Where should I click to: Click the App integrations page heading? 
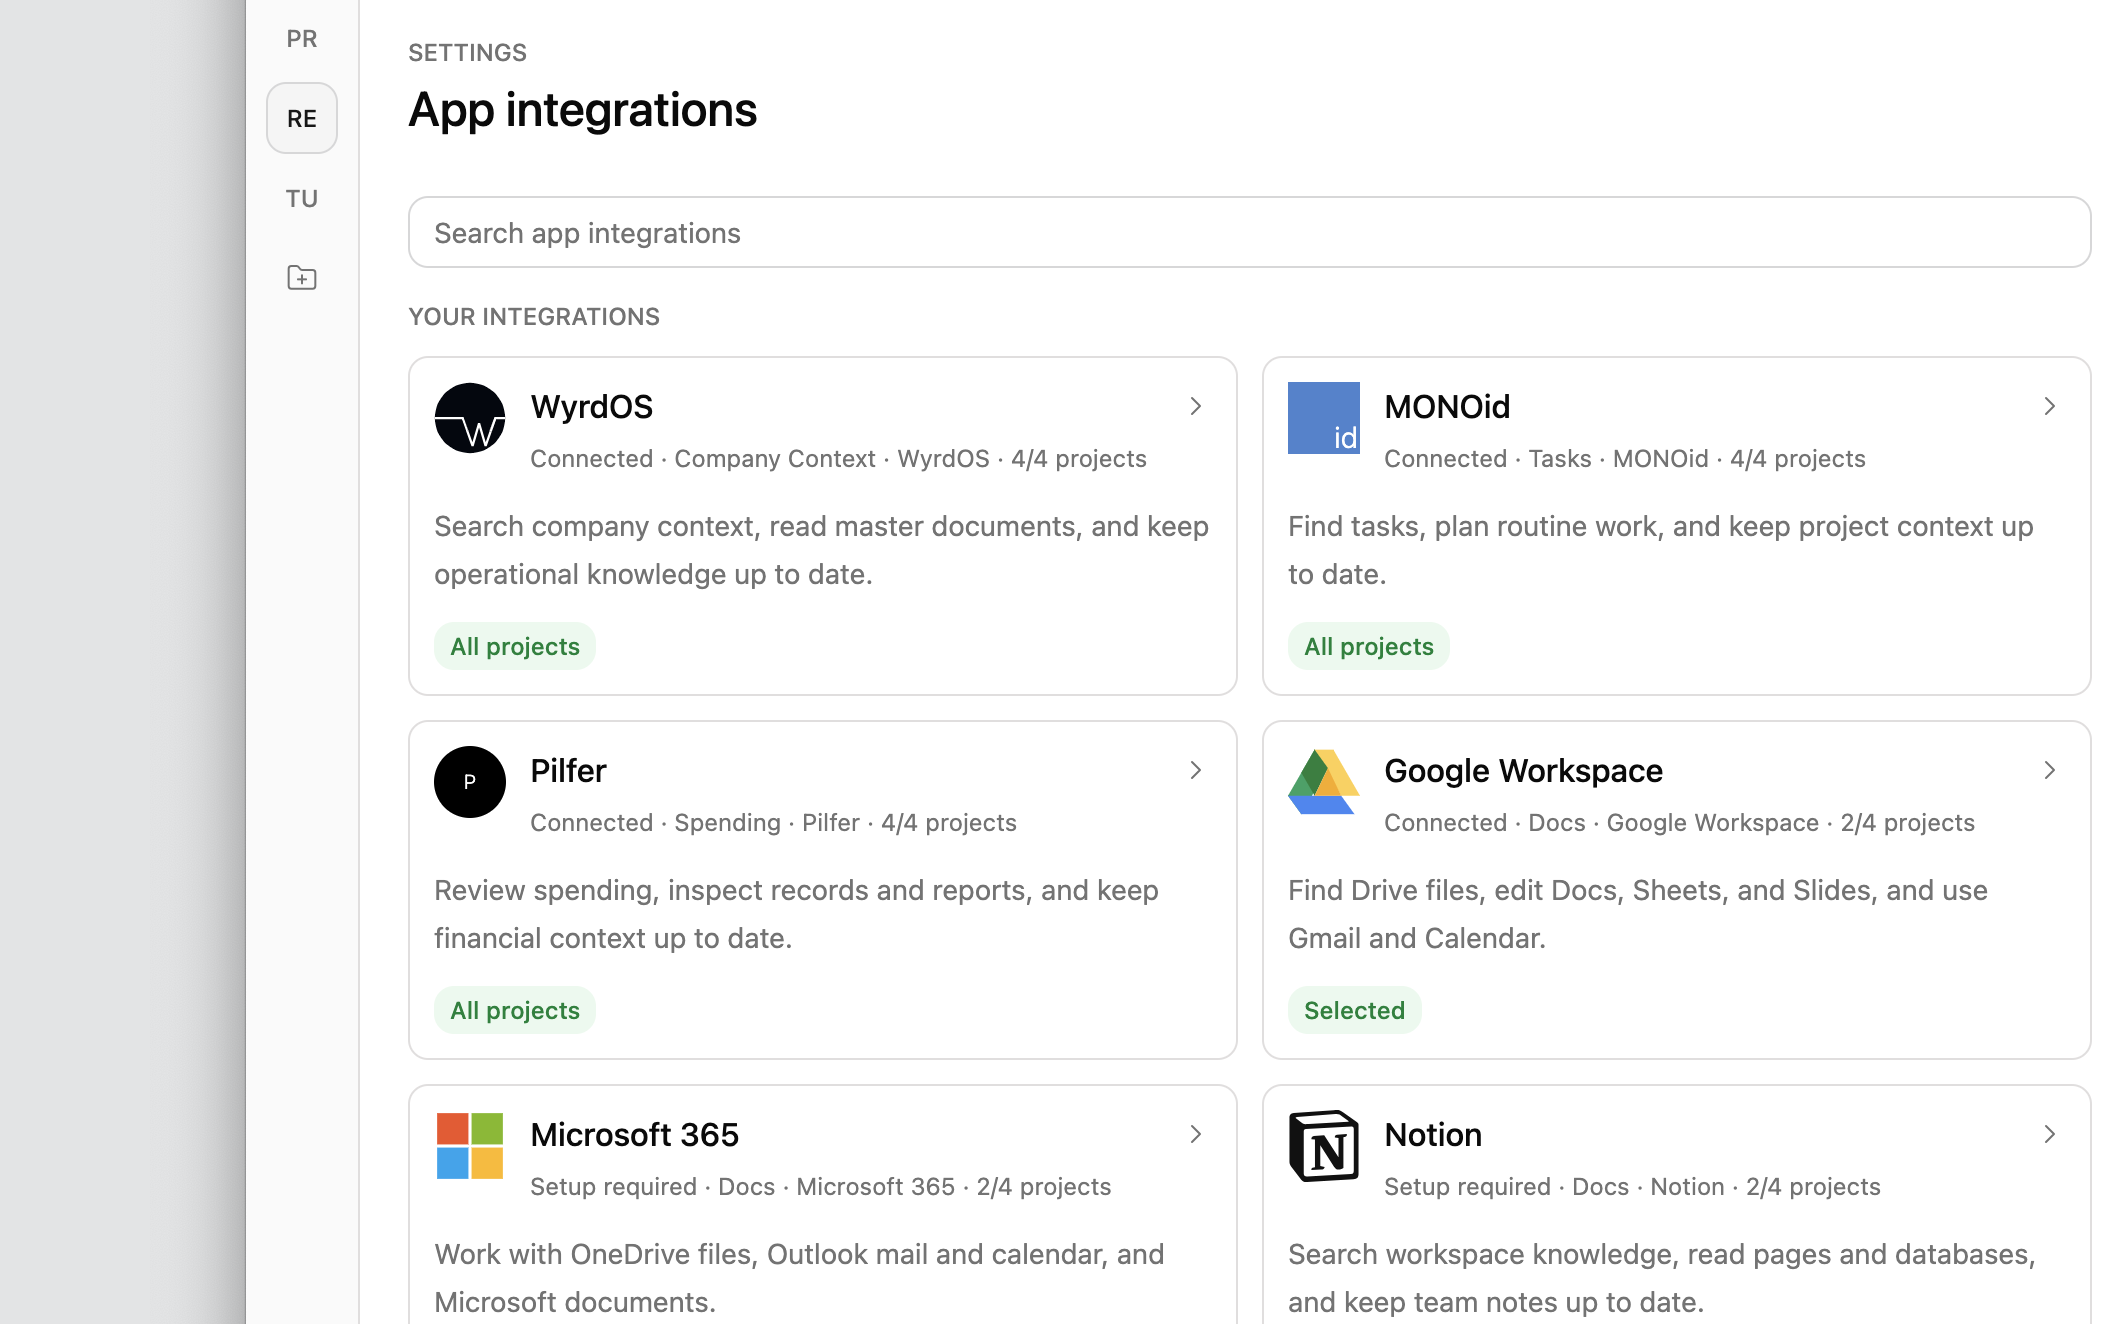click(x=583, y=110)
